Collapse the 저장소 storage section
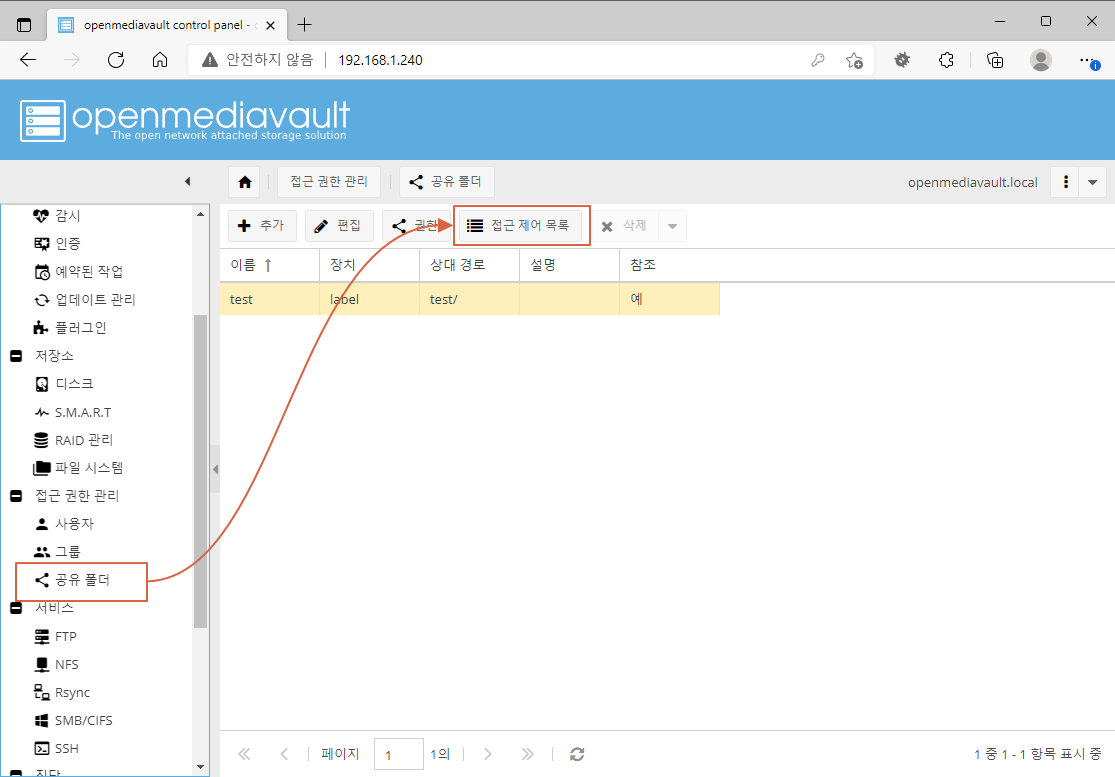Screen dimensions: 1115x777 tap(16, 355)
